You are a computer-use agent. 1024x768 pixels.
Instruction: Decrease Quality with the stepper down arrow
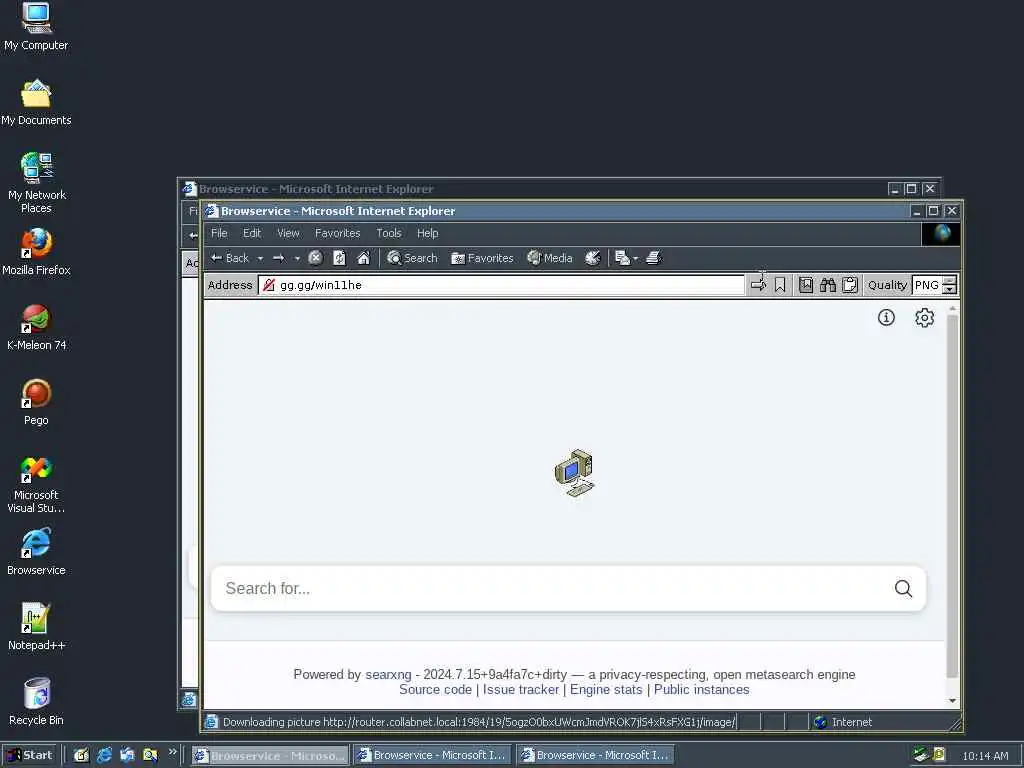[x=950, y=289]
